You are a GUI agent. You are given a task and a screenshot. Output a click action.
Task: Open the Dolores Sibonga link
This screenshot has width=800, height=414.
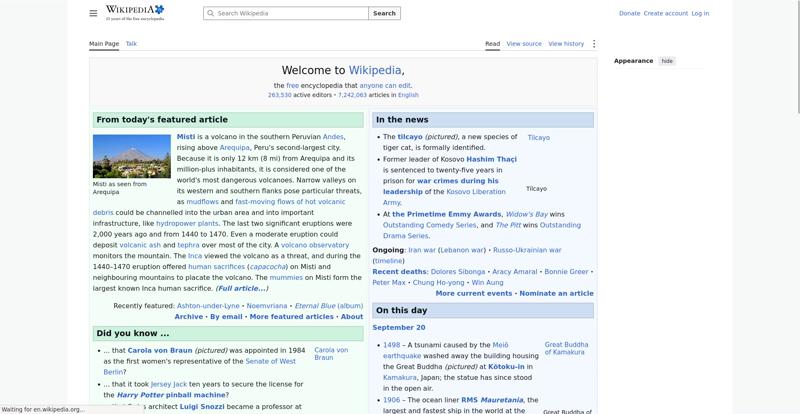(458, 272)
